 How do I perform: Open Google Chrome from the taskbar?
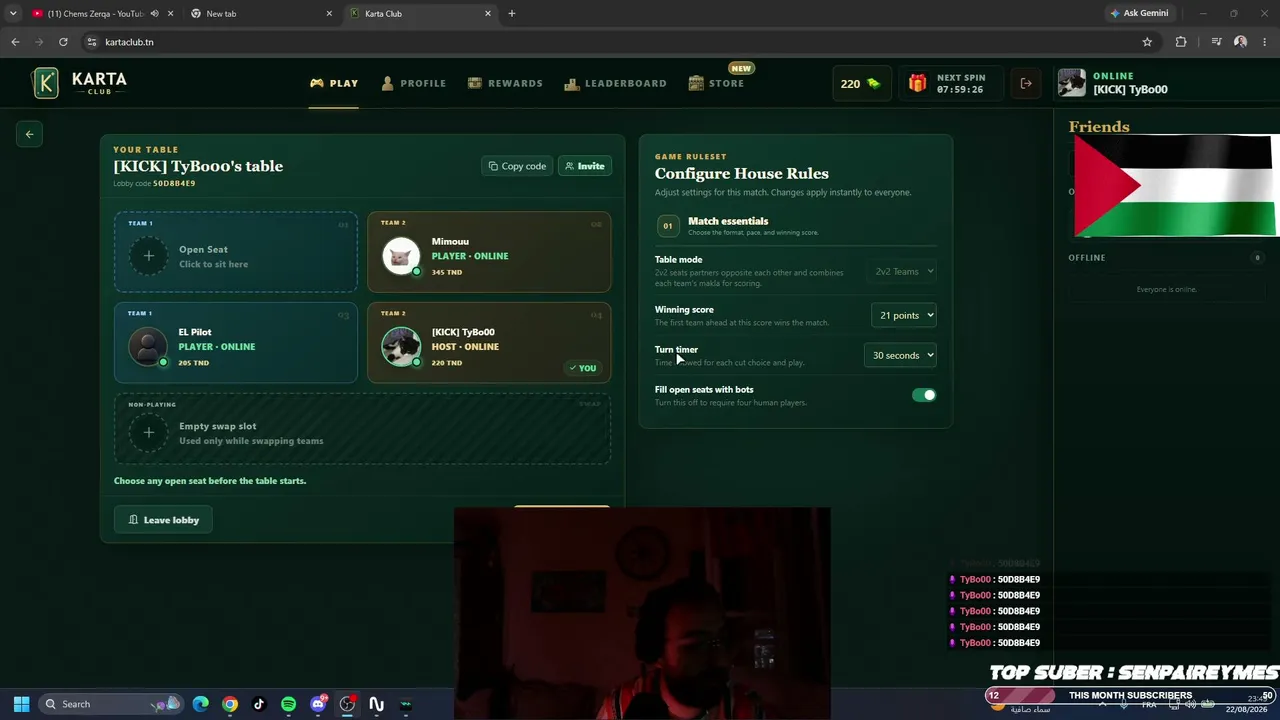coord(230,704)
